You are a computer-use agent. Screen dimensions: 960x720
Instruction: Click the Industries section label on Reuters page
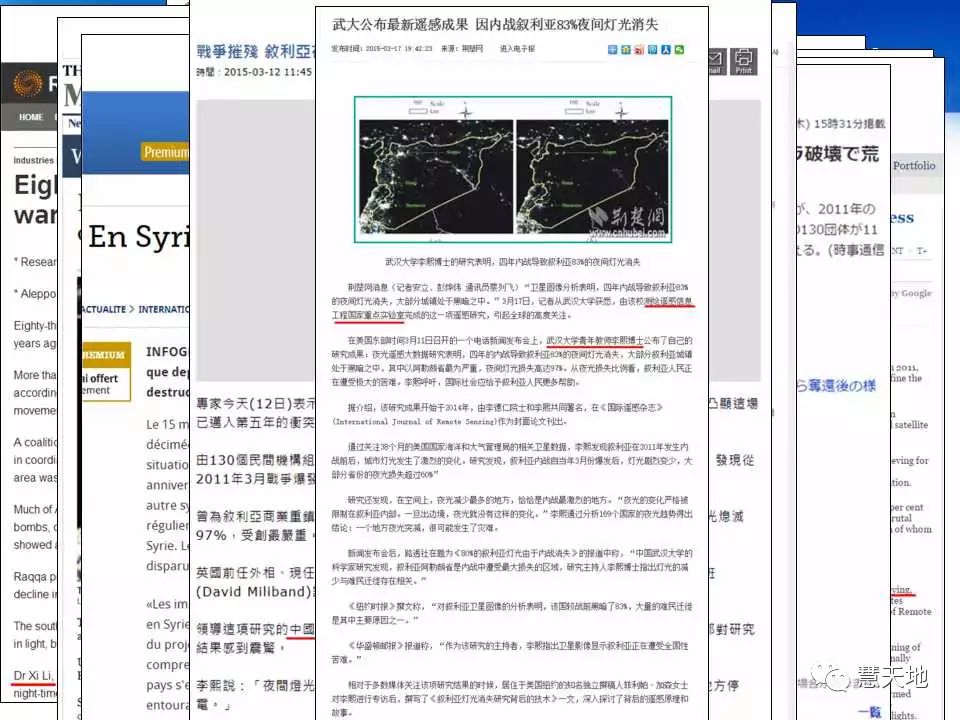[34, 160]
